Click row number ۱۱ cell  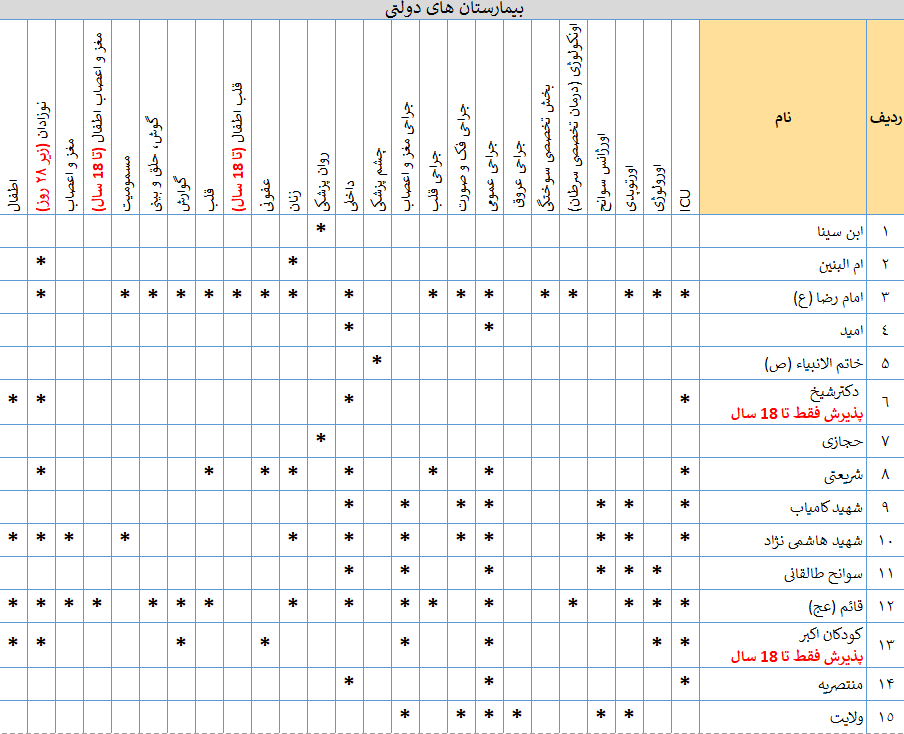click(884, 574)
